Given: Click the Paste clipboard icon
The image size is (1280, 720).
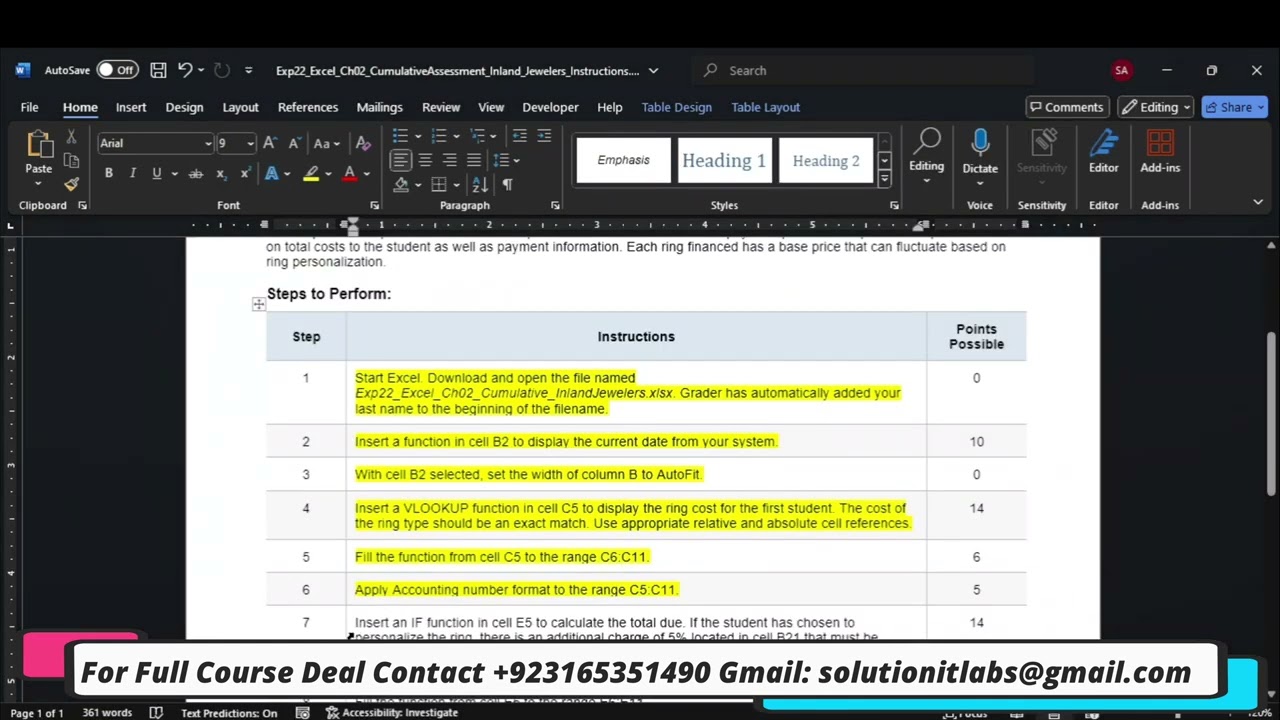Looking at the screenshot, I should tap(39, 146).
